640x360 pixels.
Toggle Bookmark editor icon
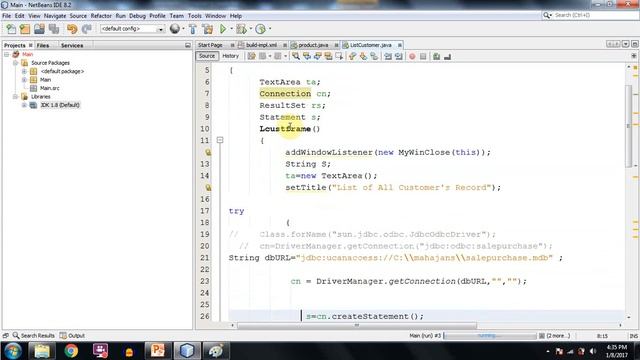click(x=374, y=56)
